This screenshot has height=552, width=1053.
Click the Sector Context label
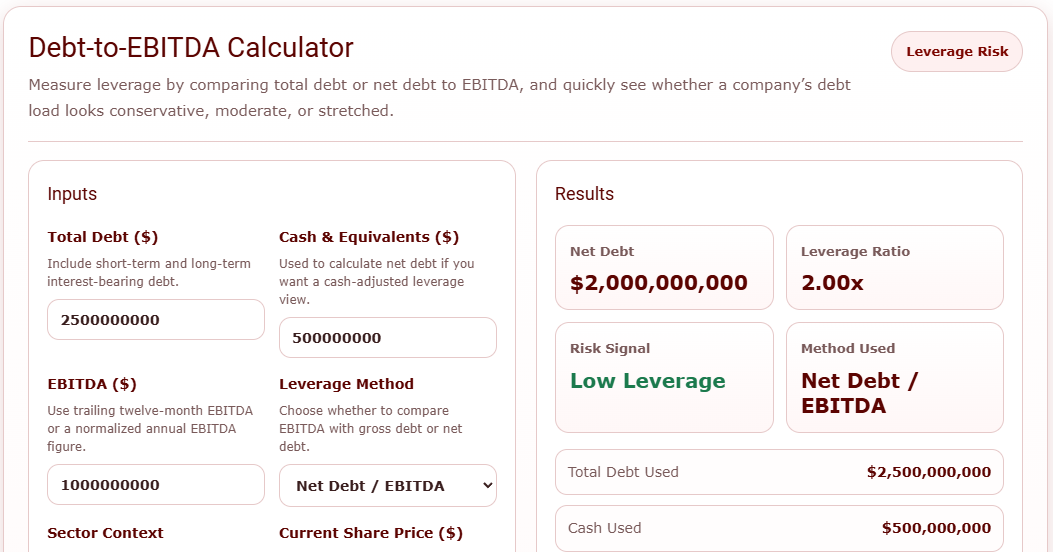[x=105, y=533]
